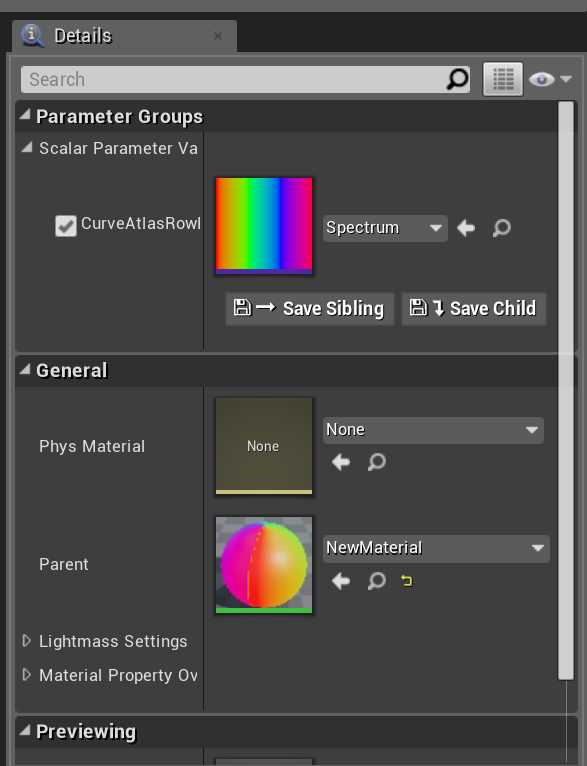The width and height of the screenshot is (587, 766).
Task: Browse to Spectrum curve in Content Browser
Action: pos(502,228)
